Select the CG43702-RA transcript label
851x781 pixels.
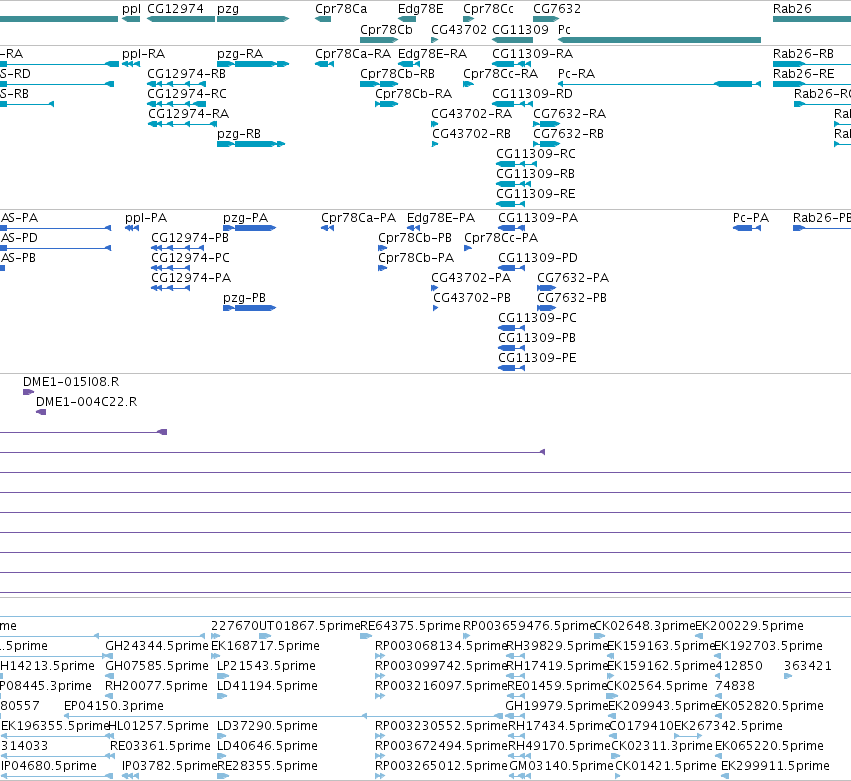472,114
